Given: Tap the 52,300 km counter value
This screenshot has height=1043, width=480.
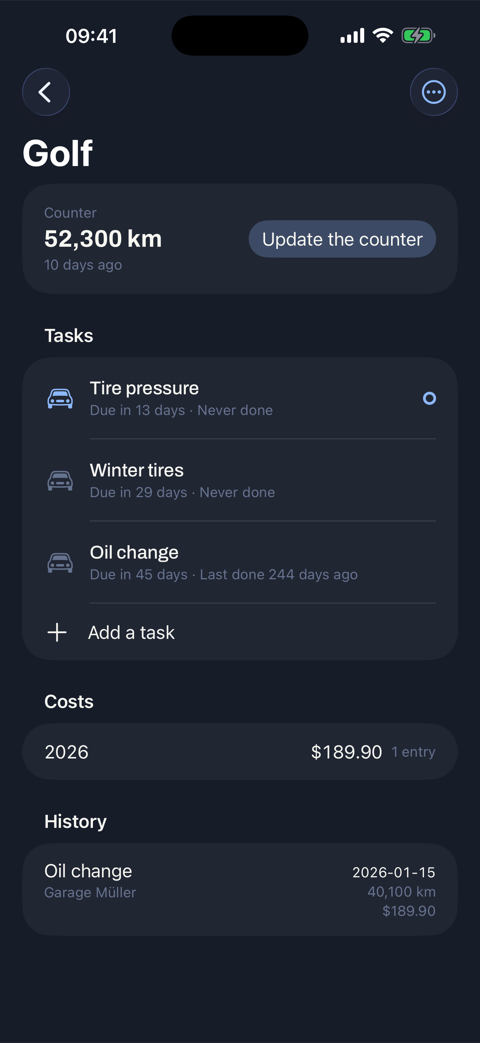Looking at the screenshot, I should coord(103,239).
